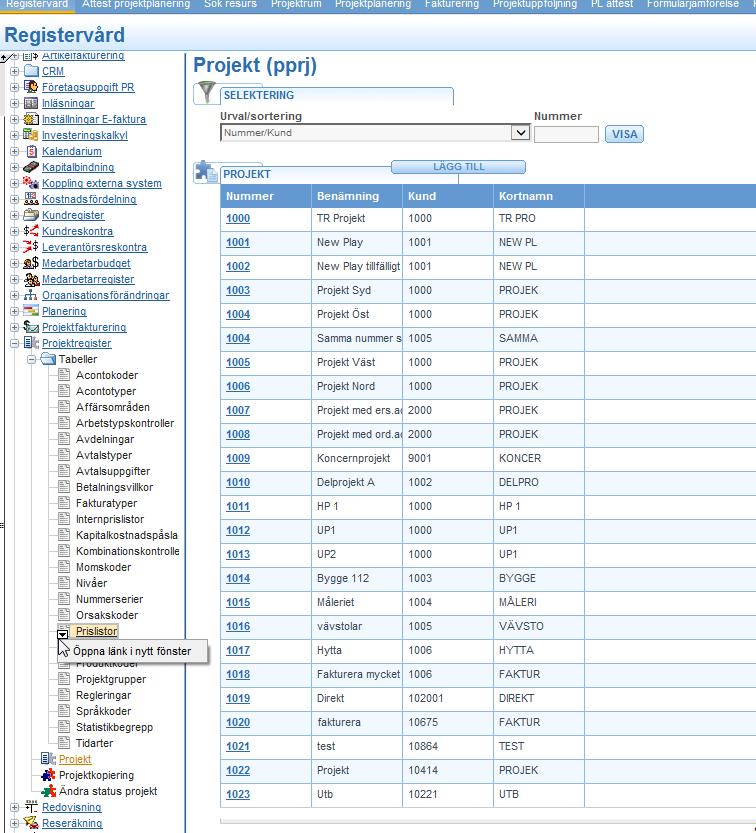This screenshot has height=833, width=756.
Task: Click the VISA button
Action: (624, 134)
